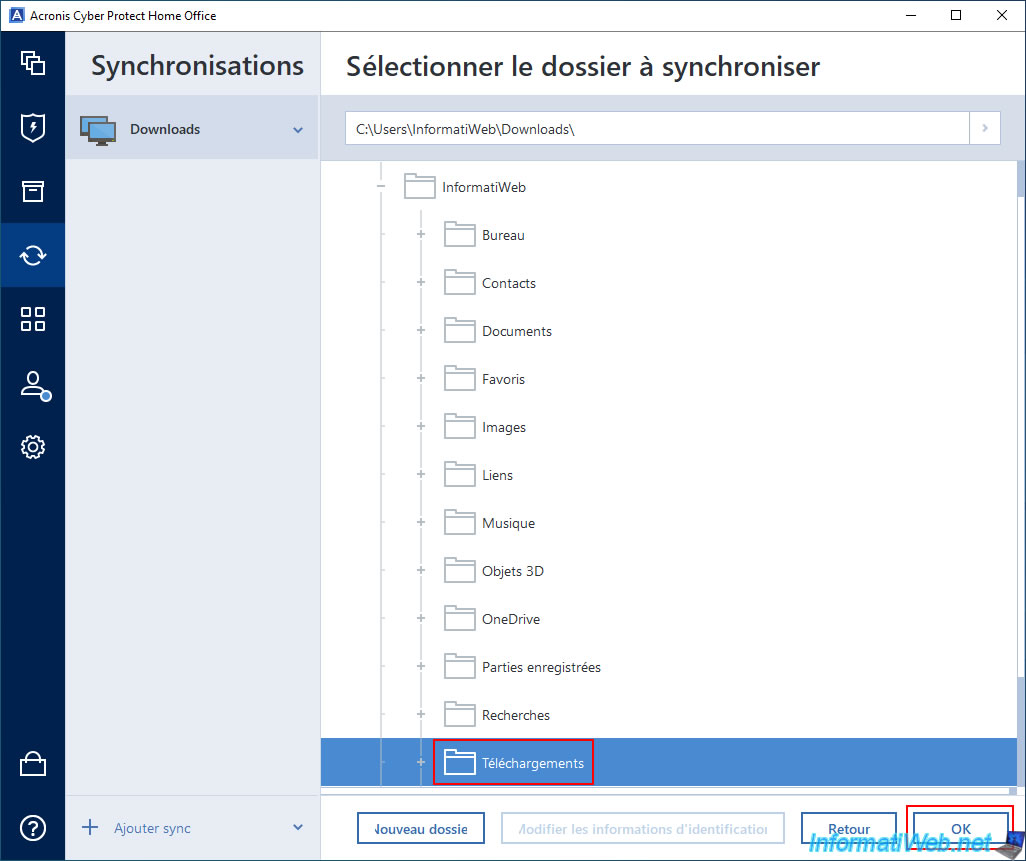The image size is (1026, 861).
Task: Expand the Documents folder node
Action: tap(421, 331)
